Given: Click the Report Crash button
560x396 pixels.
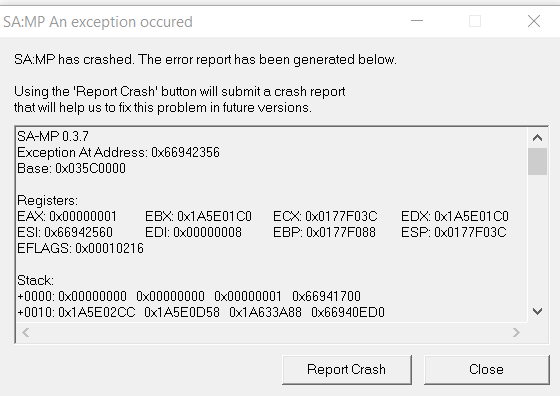Looking at the screenshot, I should 347,370.
